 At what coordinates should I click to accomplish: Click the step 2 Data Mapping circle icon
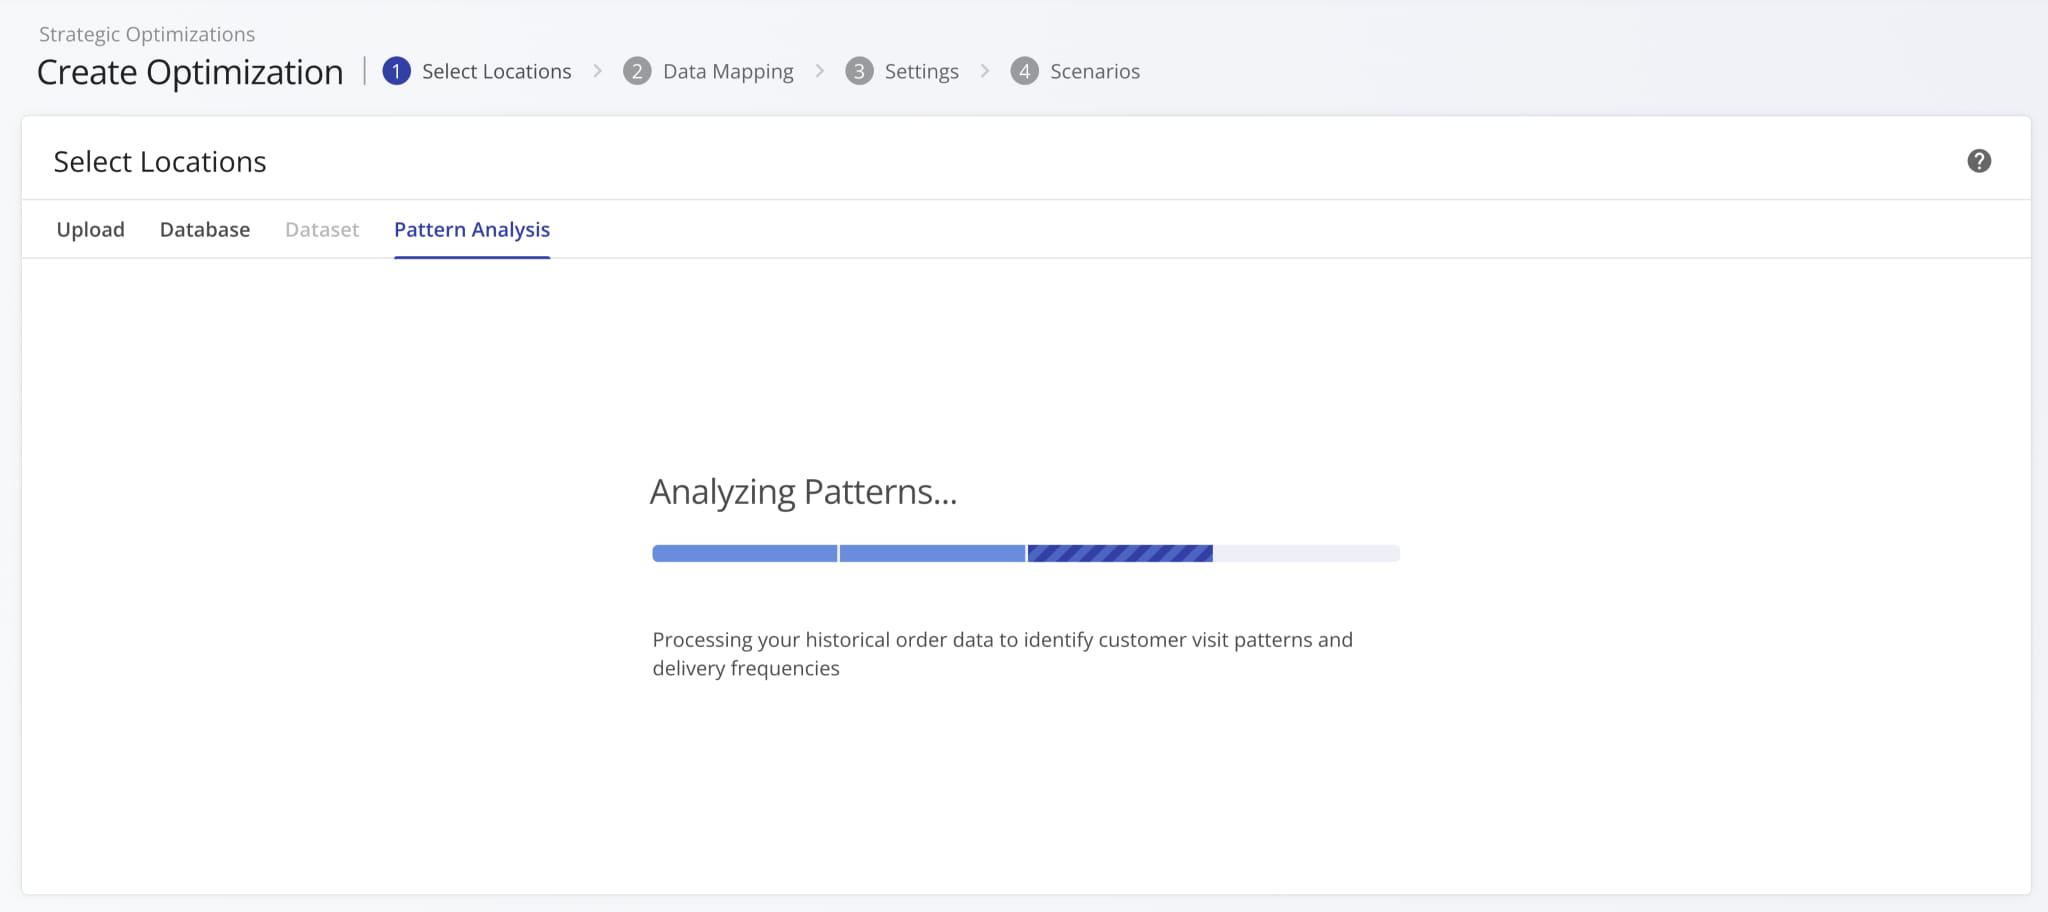tap(639, 71)
